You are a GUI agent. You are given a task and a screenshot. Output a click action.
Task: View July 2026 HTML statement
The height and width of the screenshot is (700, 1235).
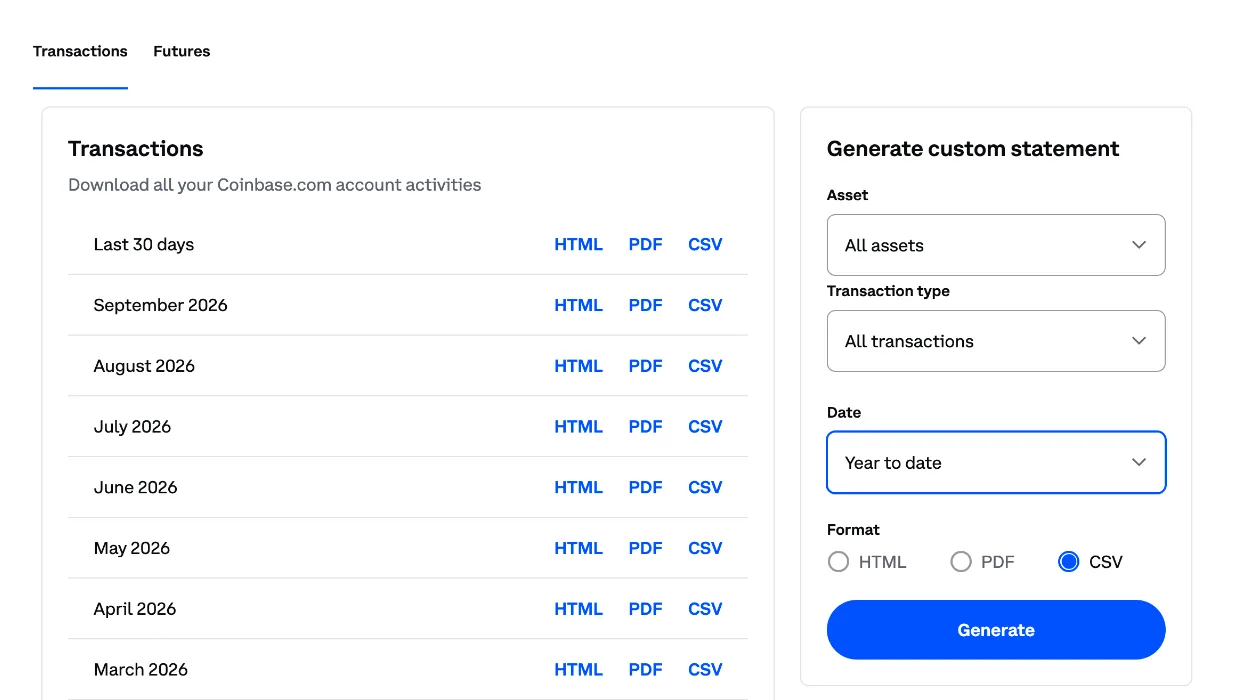578,427
